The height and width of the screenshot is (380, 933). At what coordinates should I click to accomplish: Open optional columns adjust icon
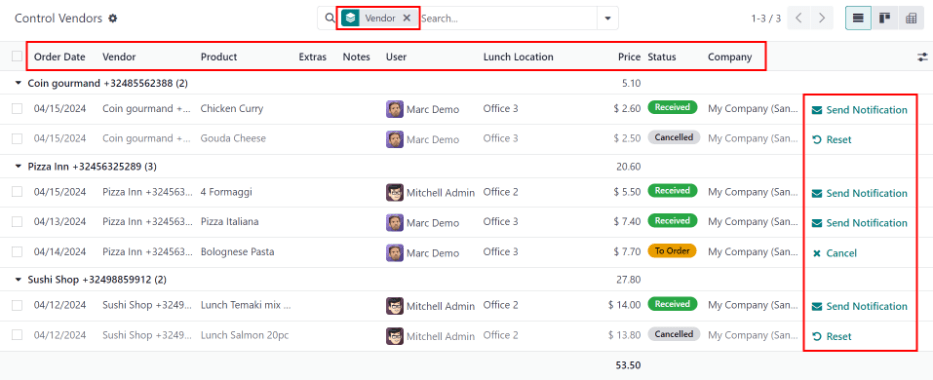[x=922, y=57]
